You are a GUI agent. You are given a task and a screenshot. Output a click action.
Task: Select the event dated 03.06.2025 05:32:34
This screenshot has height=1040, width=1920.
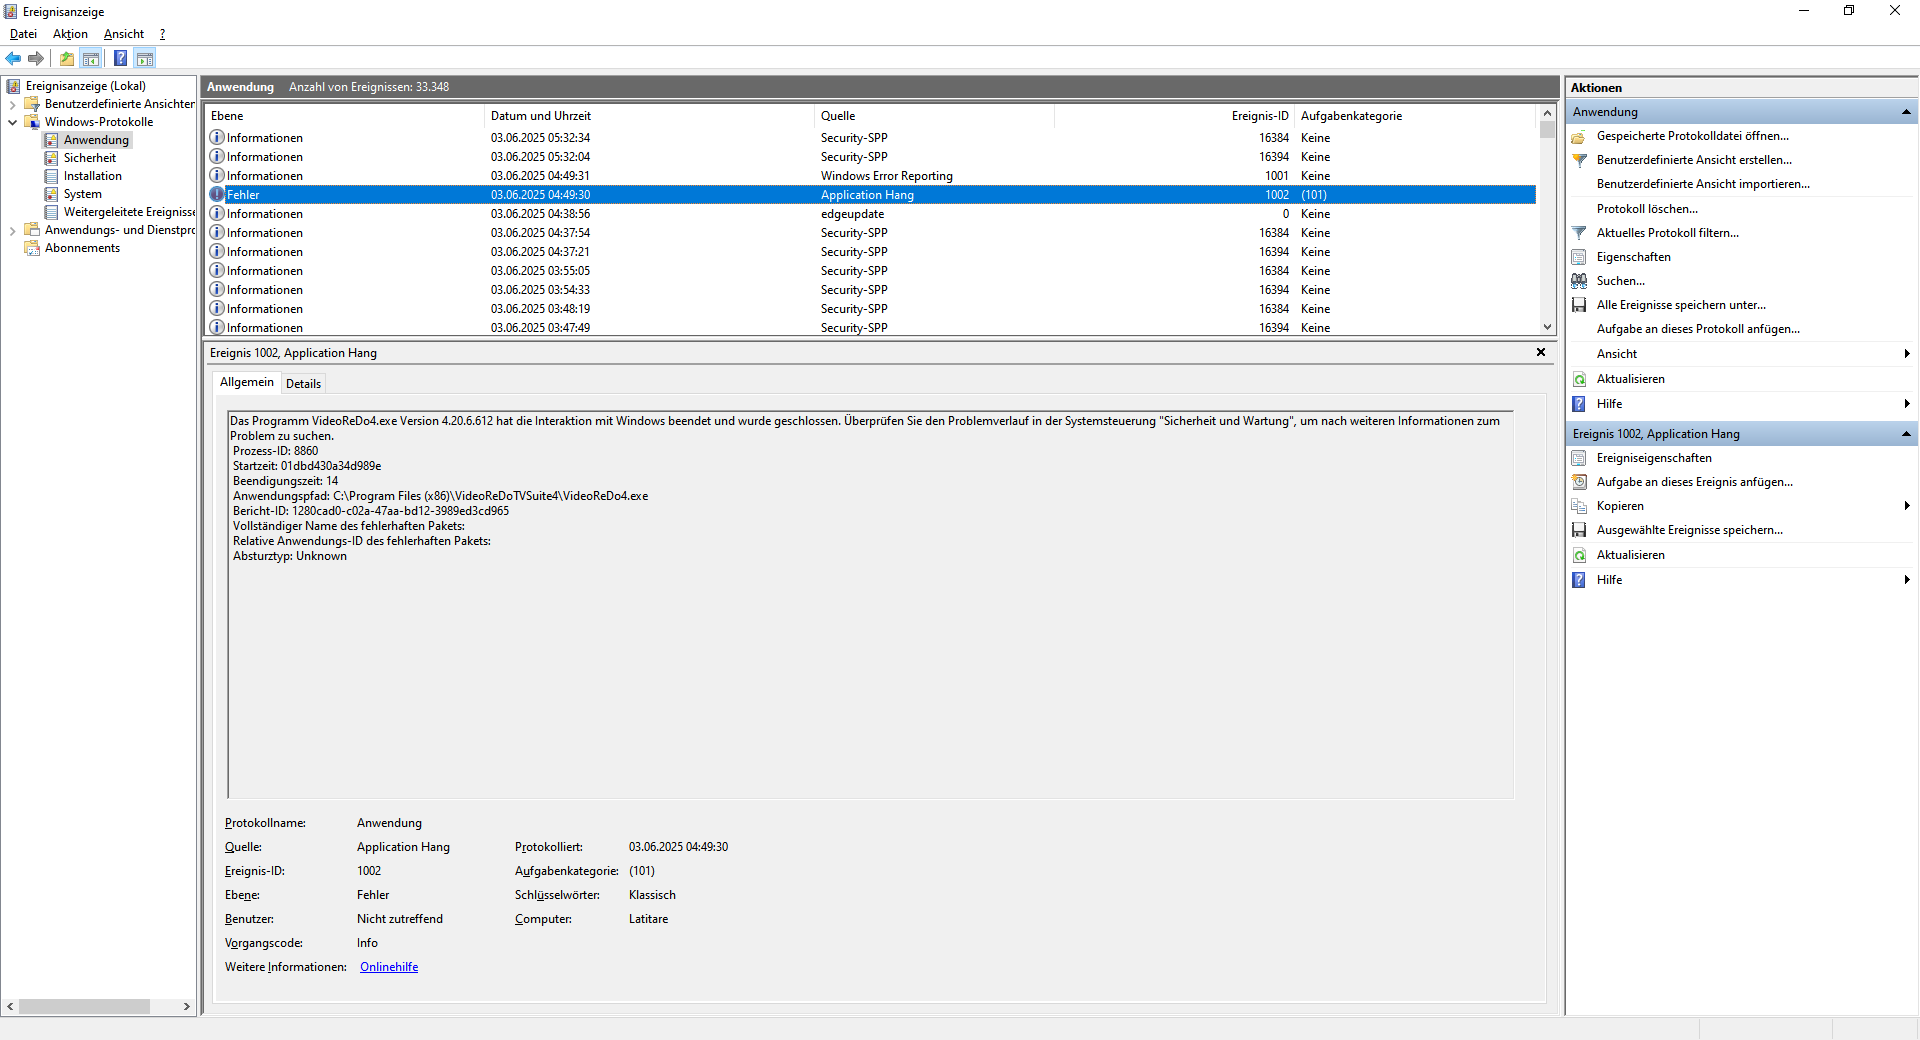tap(871, 138)
